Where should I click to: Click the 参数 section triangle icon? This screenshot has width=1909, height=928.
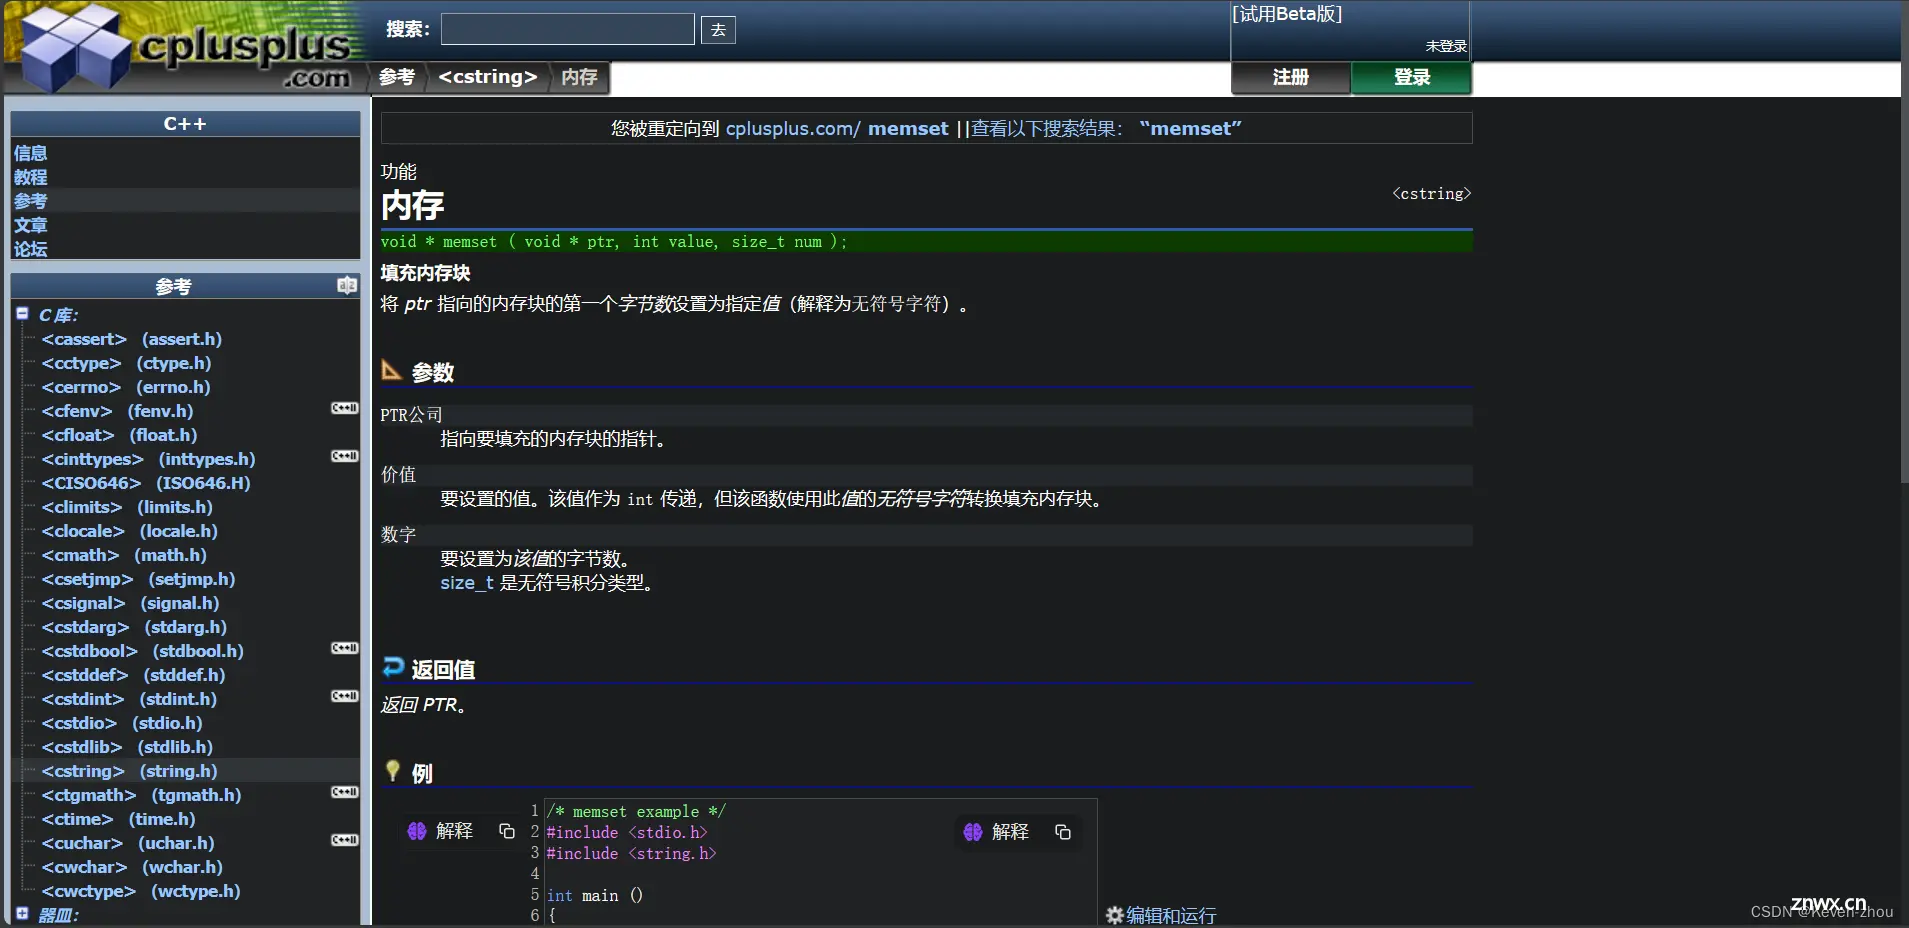point(392,370)
